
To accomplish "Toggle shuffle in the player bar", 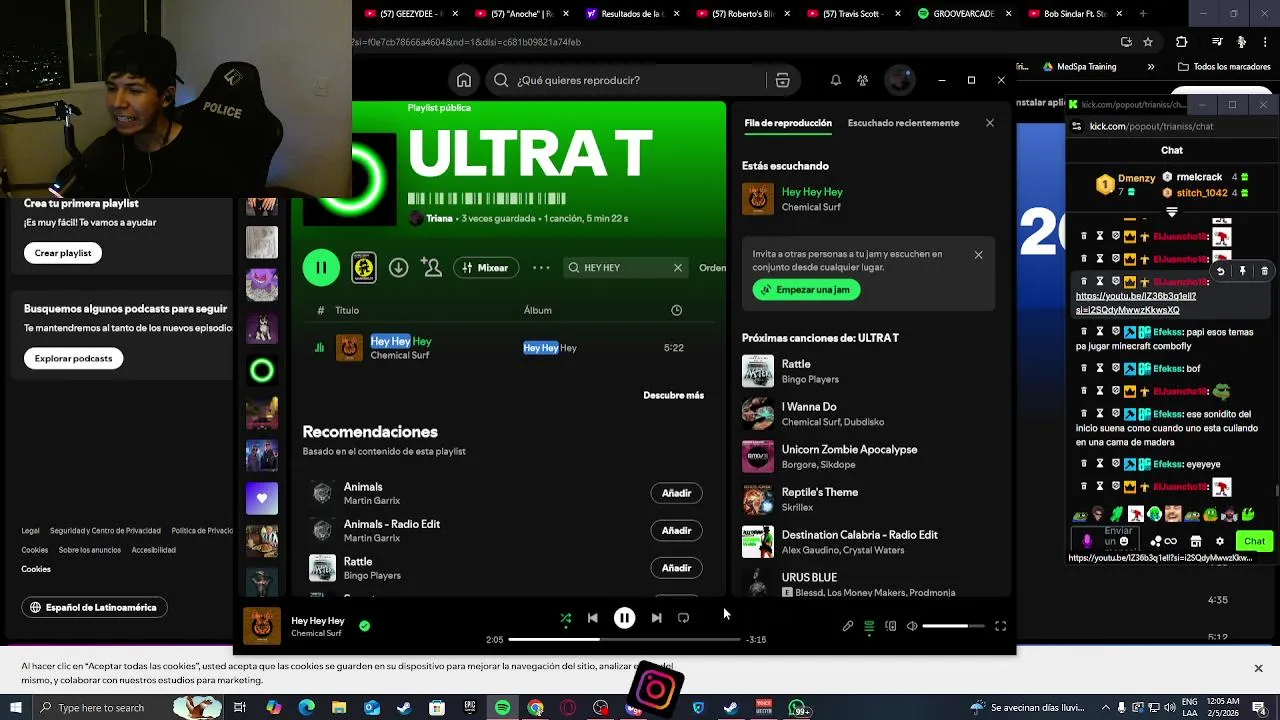I will tap(565, 618).
